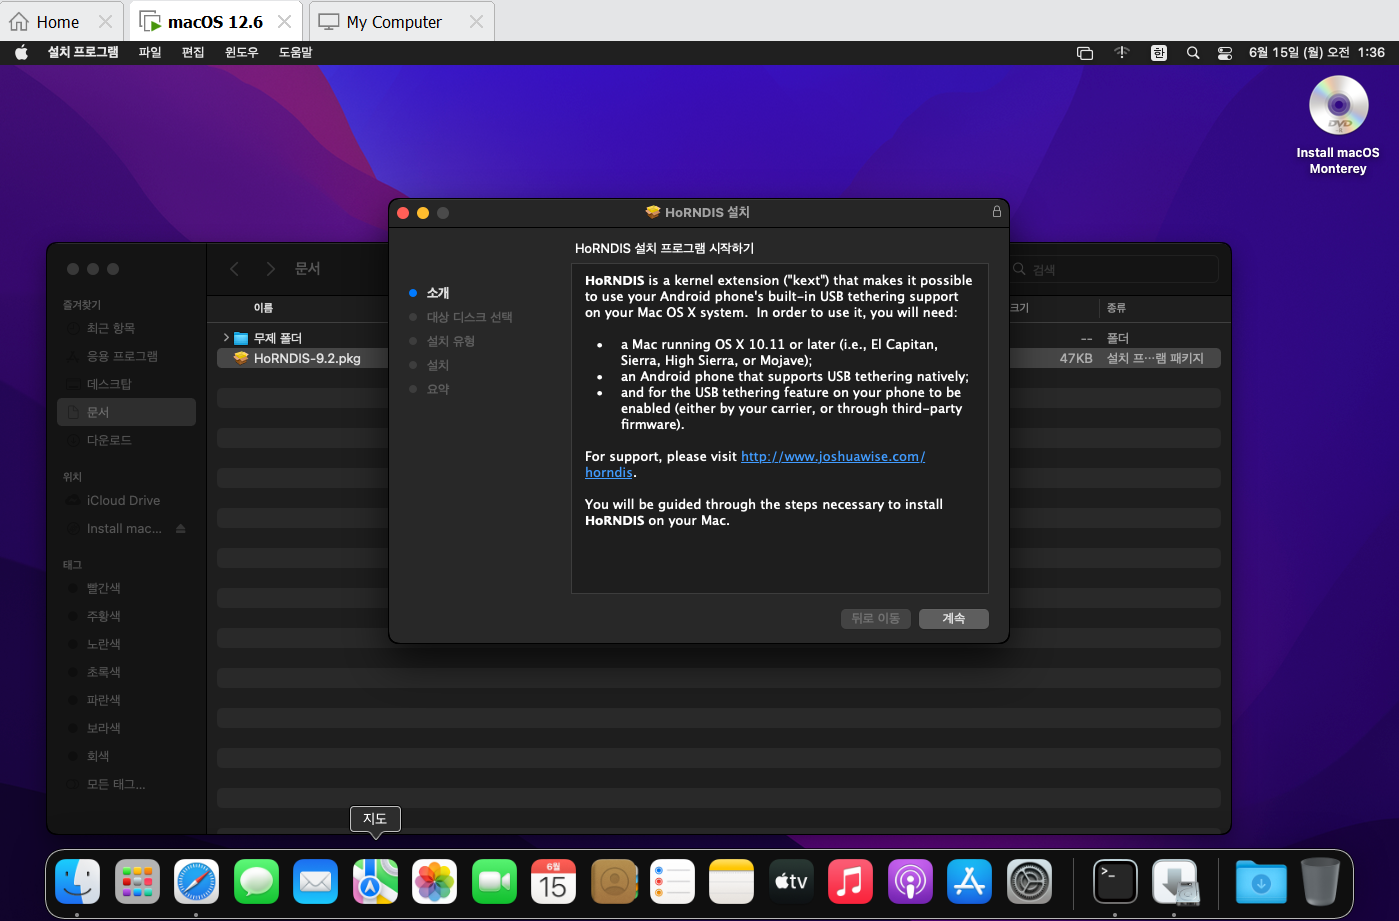Expand the 무제 폴더 folder in Finder
This screenshot has height=921, width=1399.
coord(226,338)
